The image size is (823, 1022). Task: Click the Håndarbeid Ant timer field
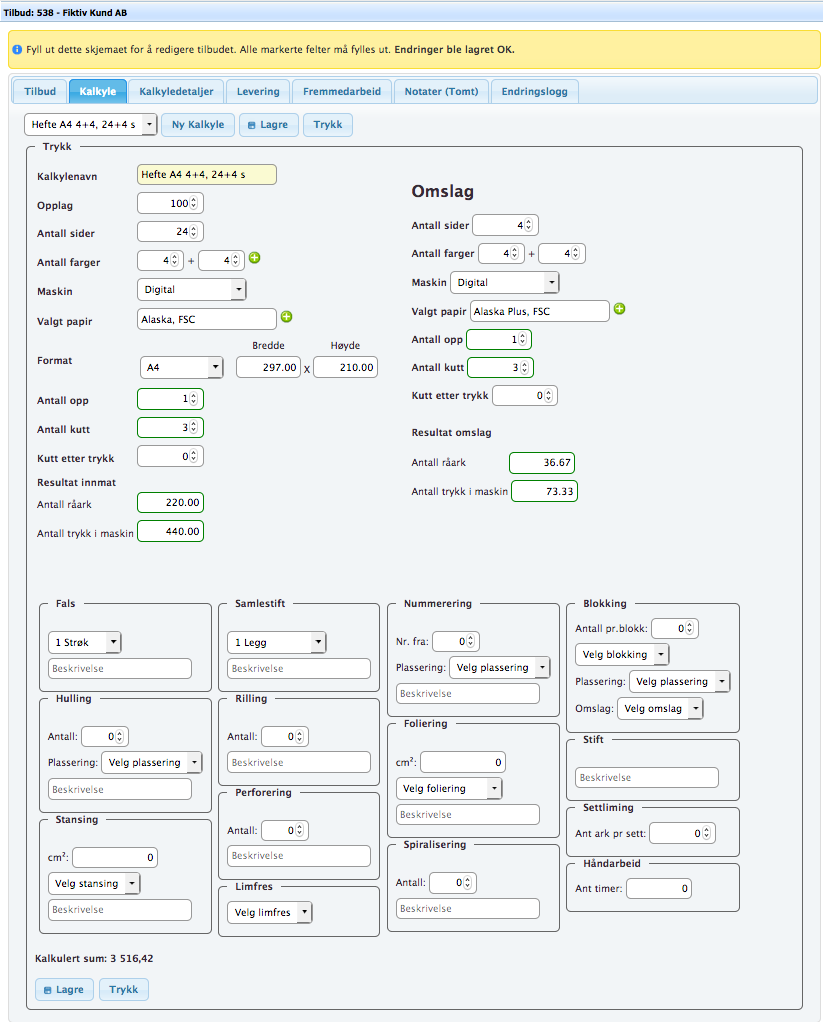(x=658, y=888)
